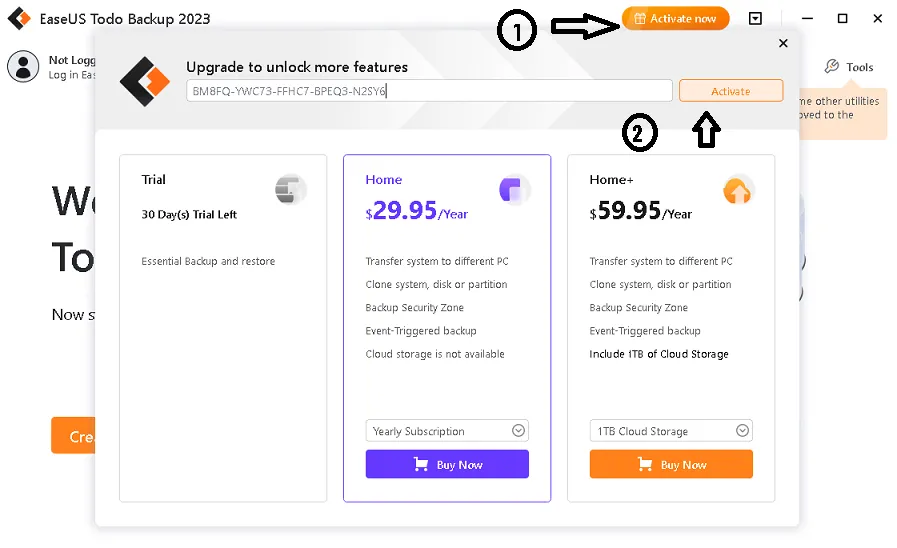Viewport: 897px width, 548px height.
Task: Click the Trial plan badge icon
Action: pyautogui.click(x=290, y=189)
